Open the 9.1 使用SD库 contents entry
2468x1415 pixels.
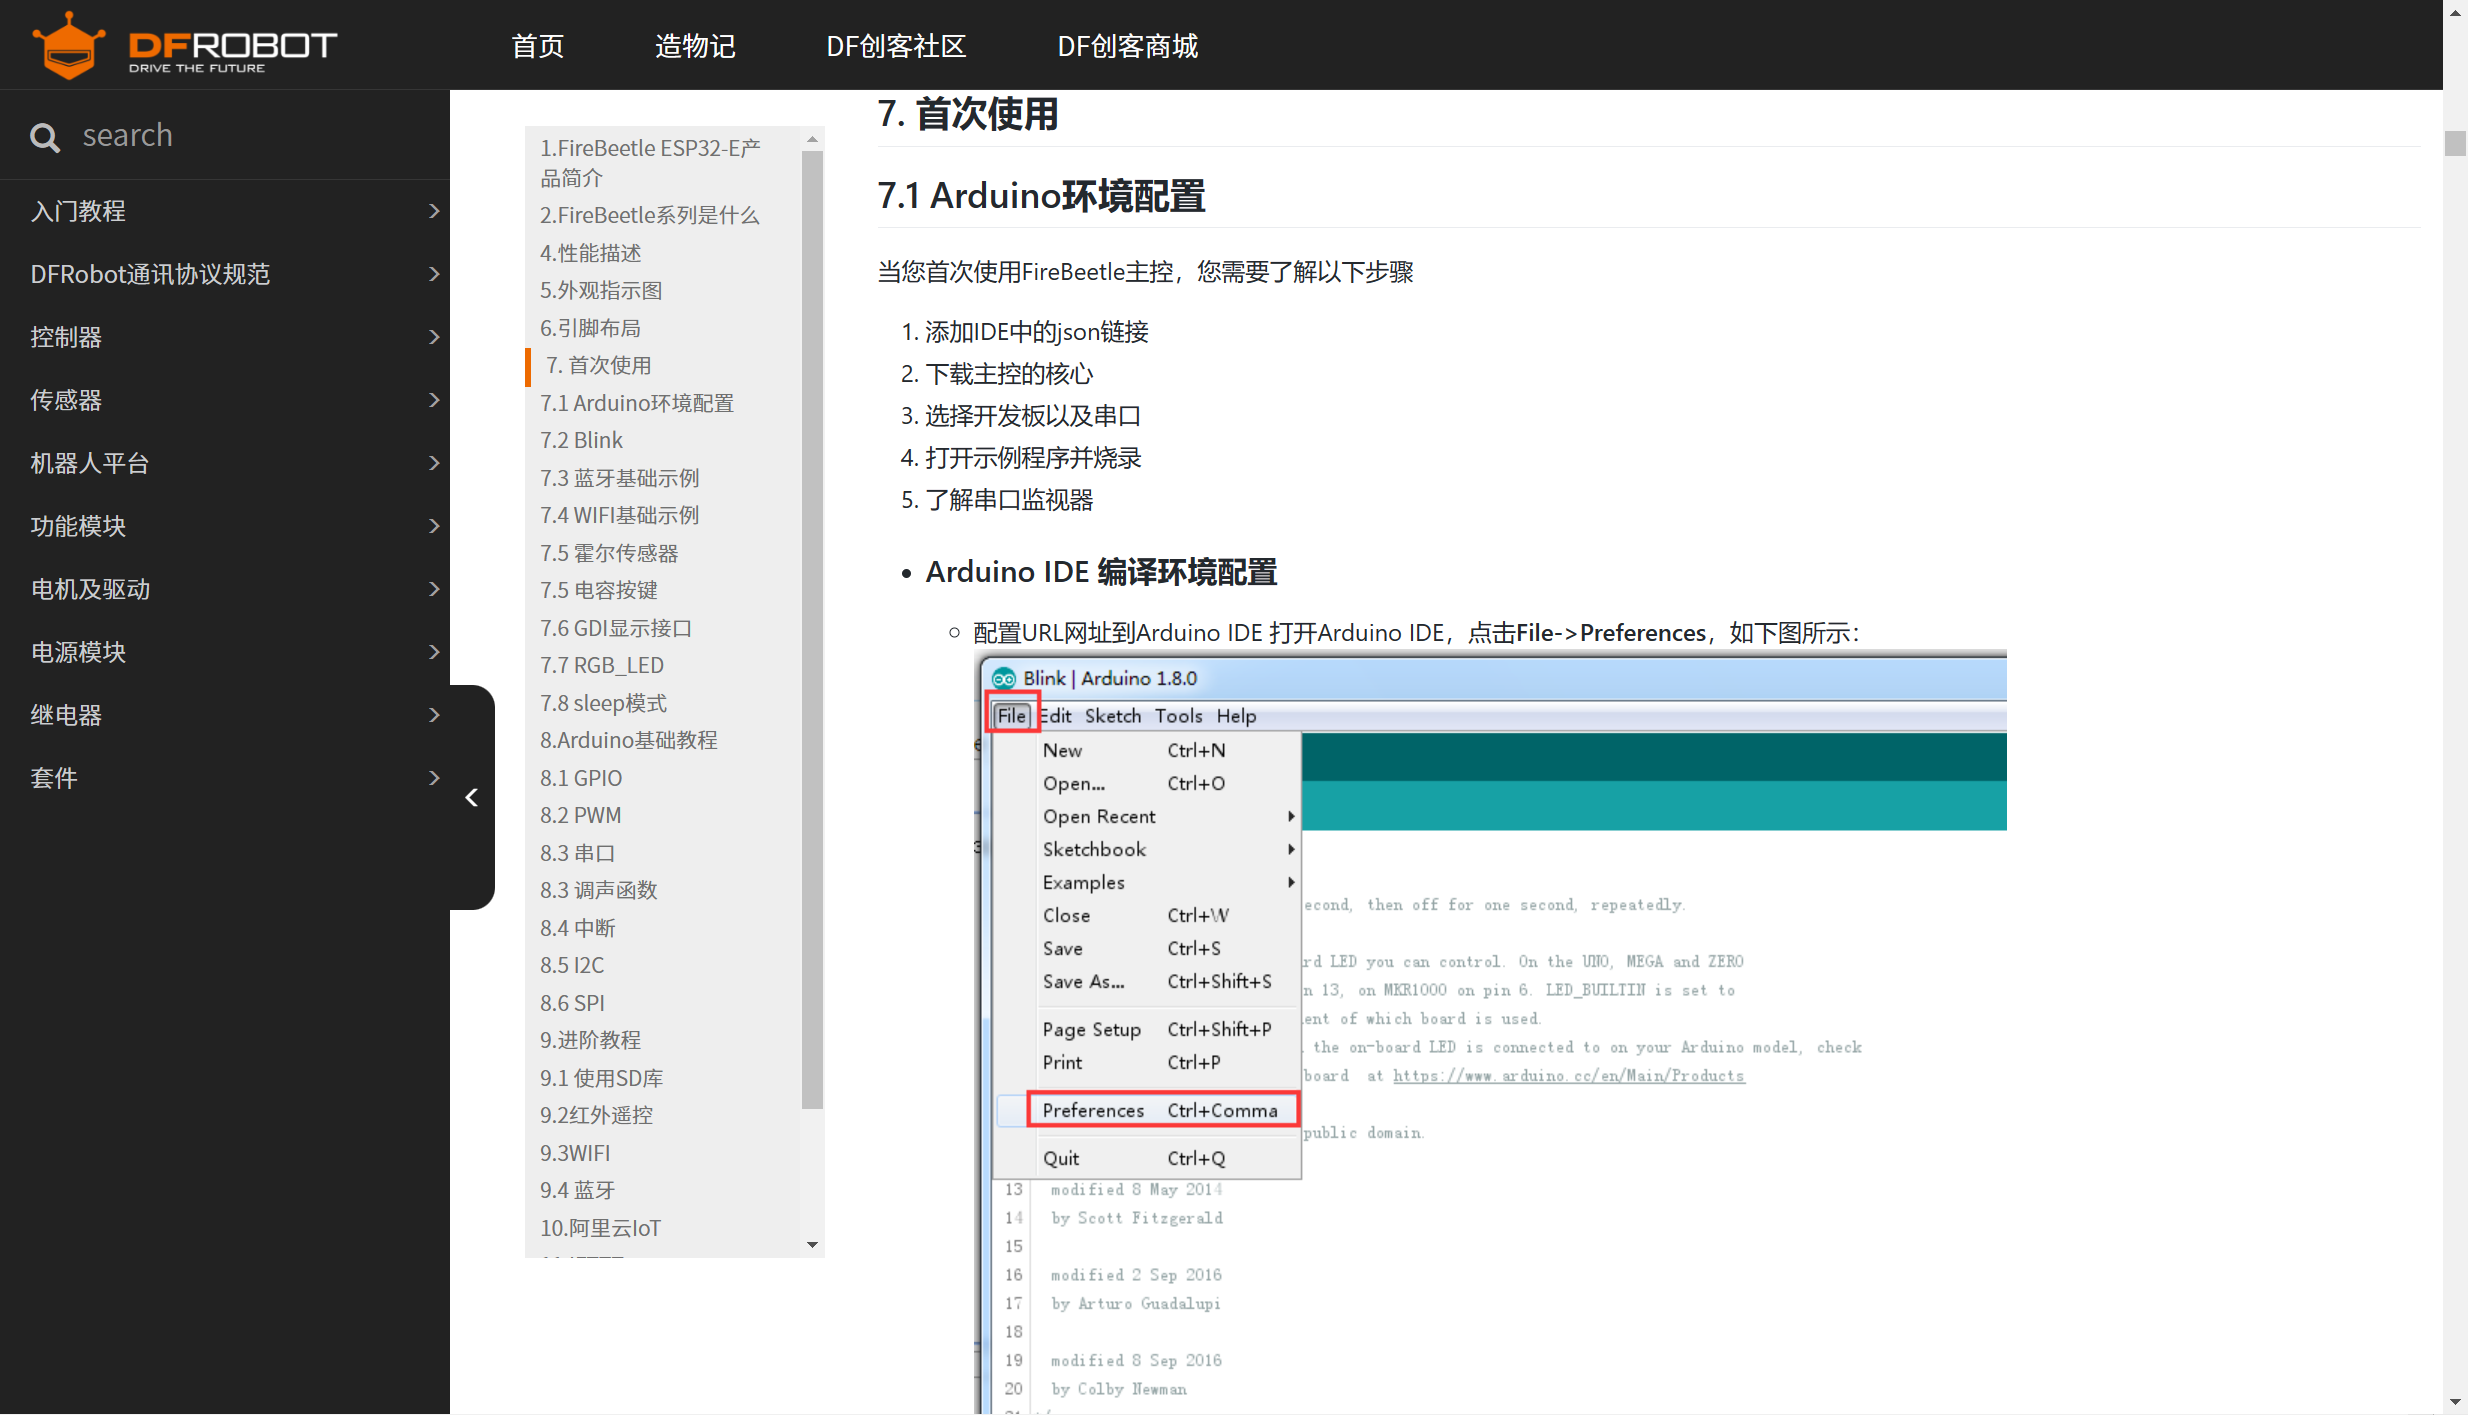[x=602, y=1078]
